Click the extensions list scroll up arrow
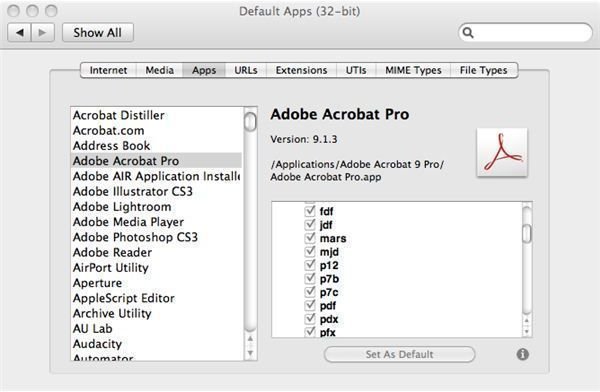 tap(527, 320)
